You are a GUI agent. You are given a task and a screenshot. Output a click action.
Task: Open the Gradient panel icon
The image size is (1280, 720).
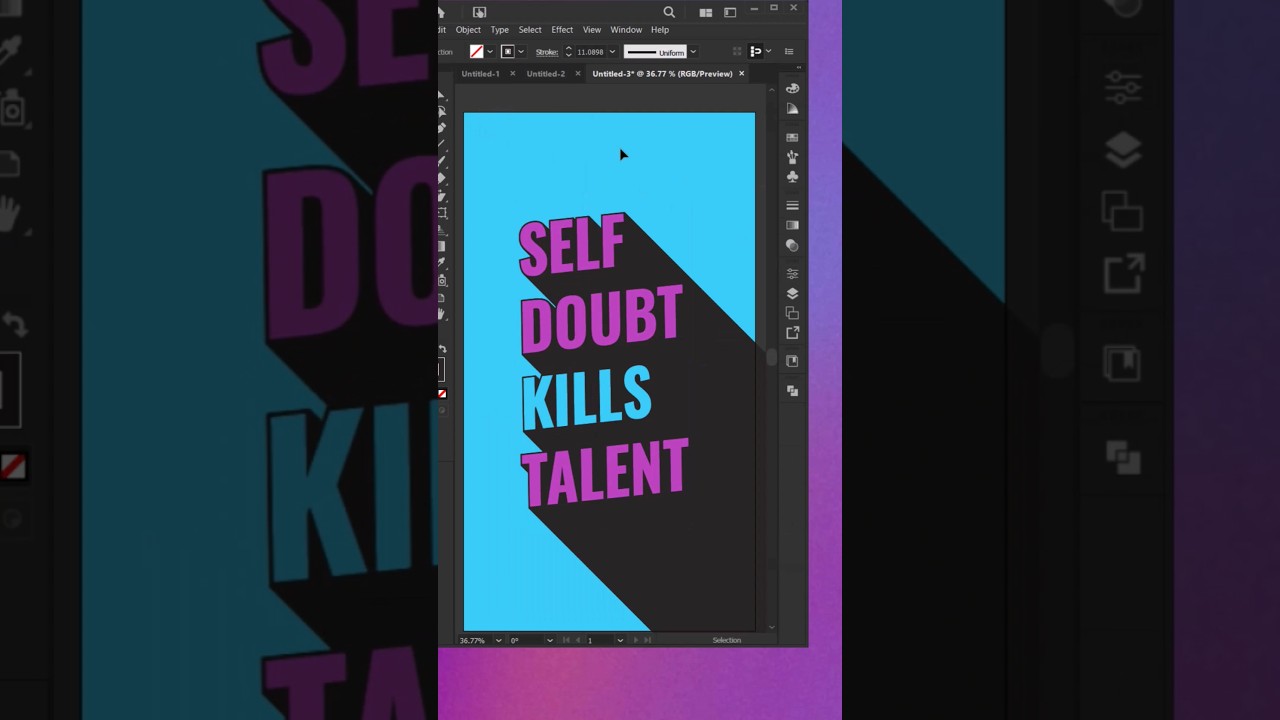pyautogui.click(x=793, y=225)
